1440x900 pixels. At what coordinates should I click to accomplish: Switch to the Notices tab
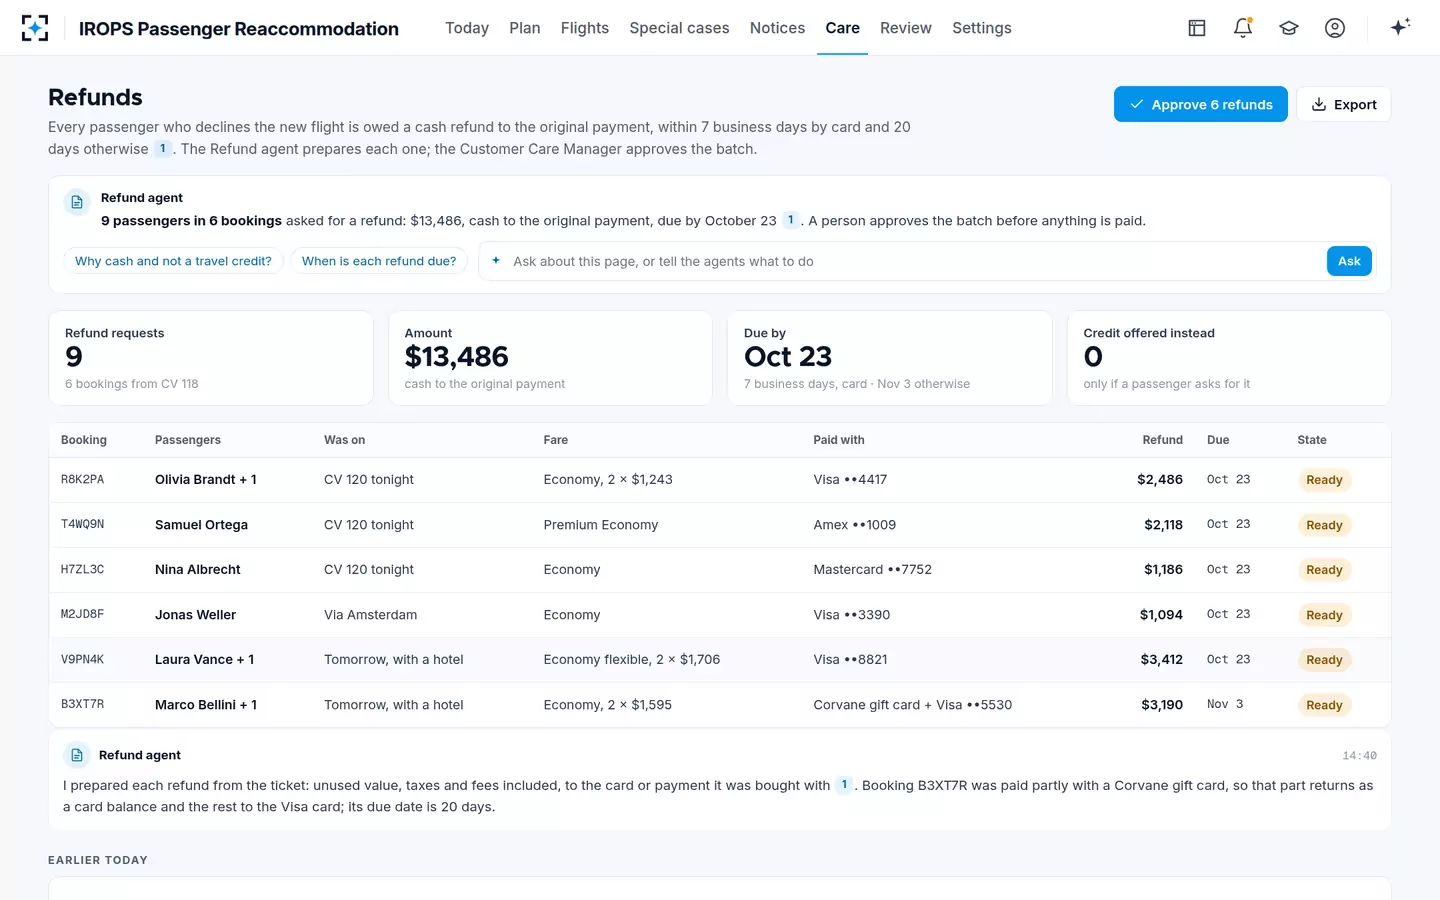(777, 28)
